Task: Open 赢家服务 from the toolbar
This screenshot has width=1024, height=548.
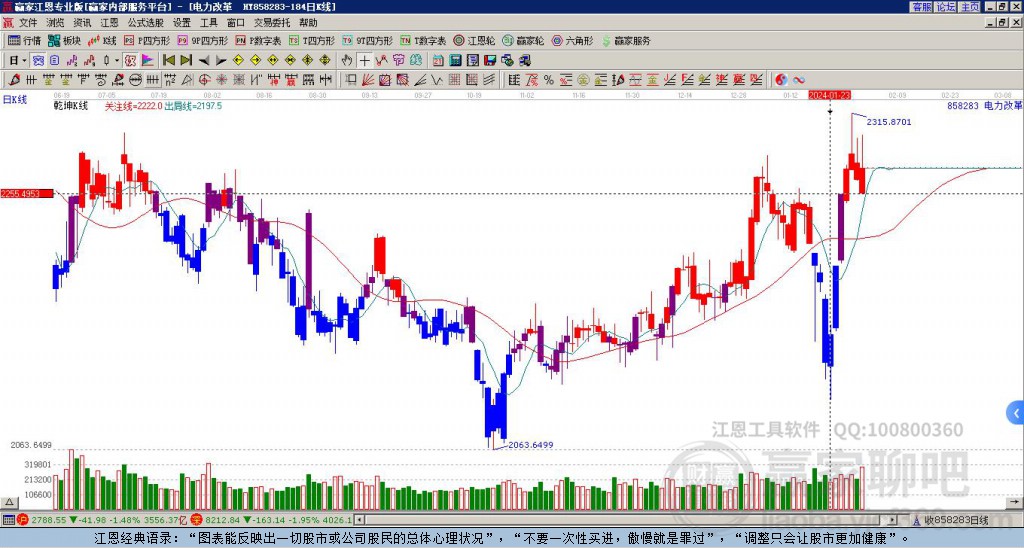Action: tap(626, 40)
